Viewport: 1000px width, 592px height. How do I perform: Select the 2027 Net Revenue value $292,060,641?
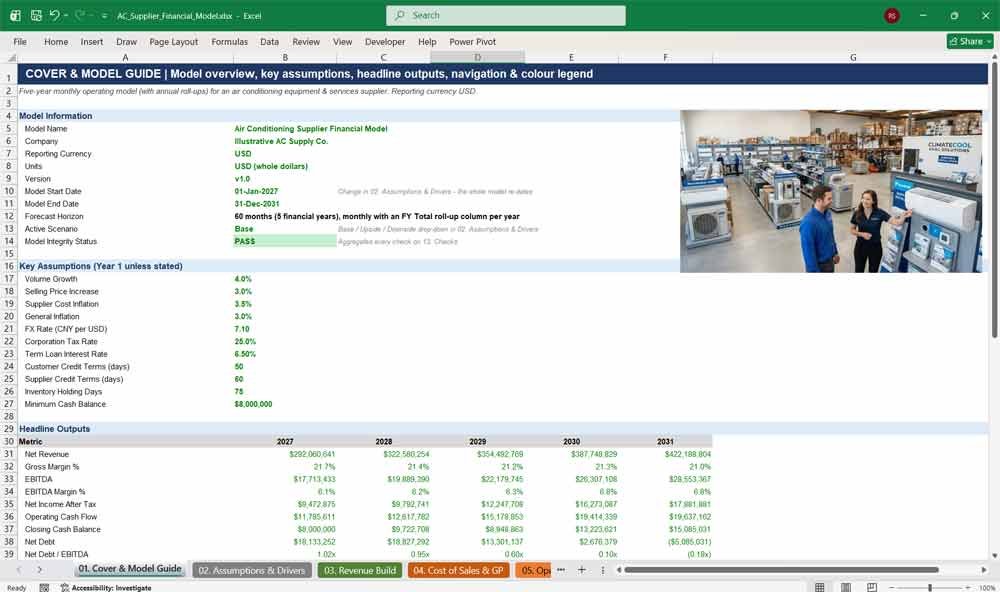click(x=312, y=454)
